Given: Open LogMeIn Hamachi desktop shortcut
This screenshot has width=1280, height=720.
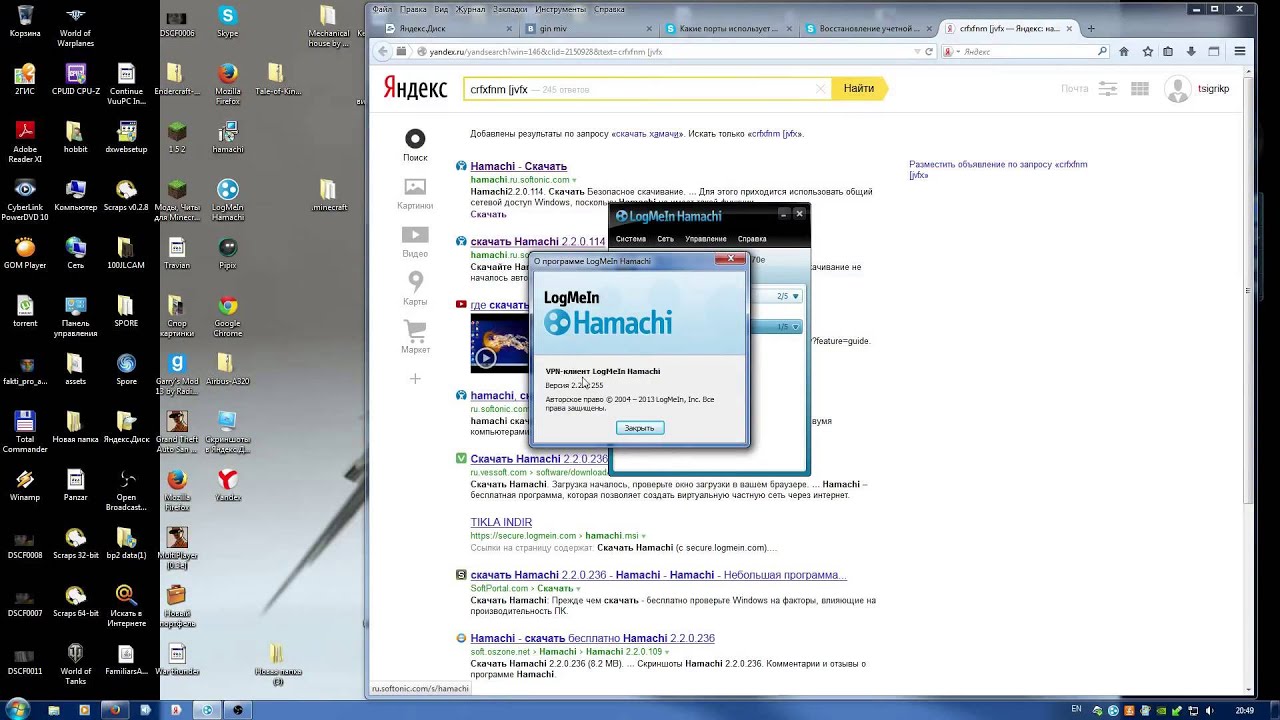Looking at the screenshot, I should coord(228,200).
